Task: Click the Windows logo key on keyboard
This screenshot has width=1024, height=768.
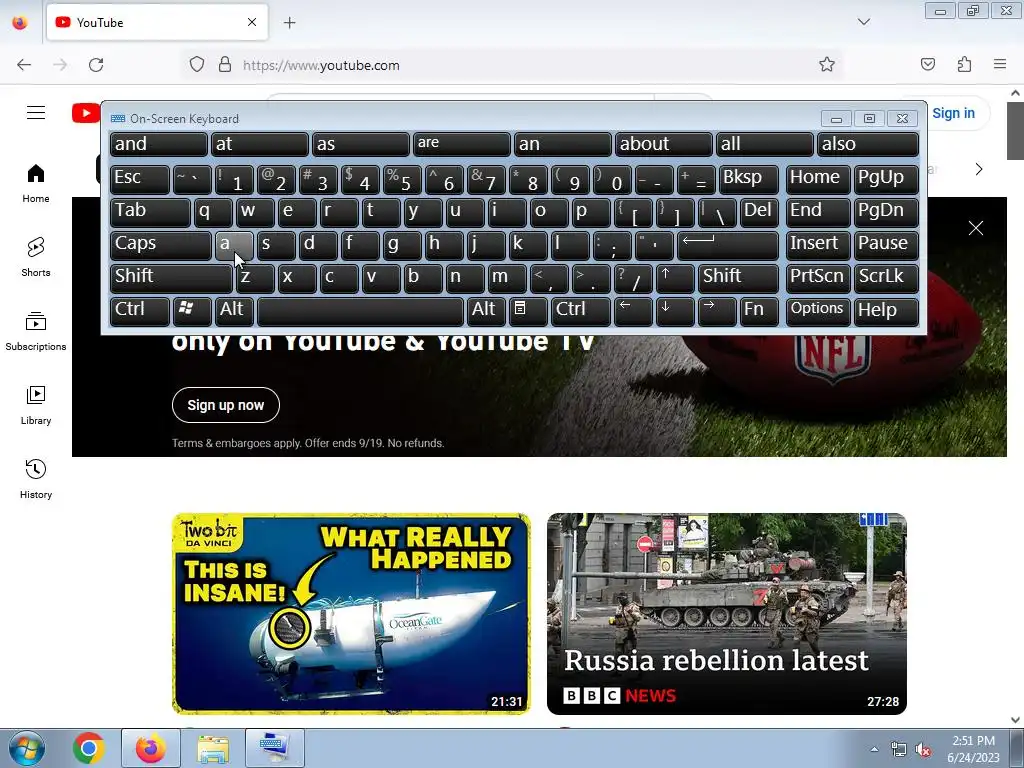Action: pyautogui.click(x=192, y=310)
